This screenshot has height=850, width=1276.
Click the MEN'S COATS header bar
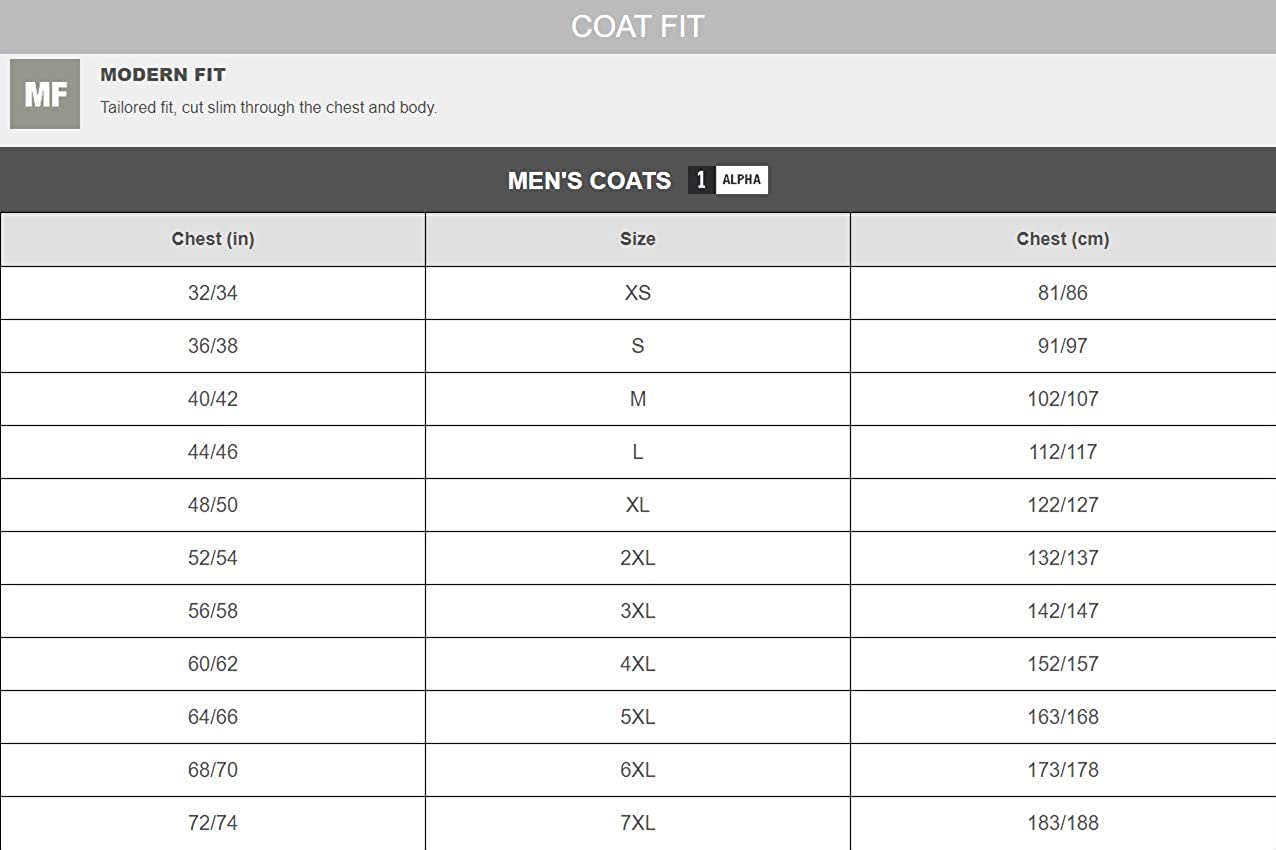[589, 181]
